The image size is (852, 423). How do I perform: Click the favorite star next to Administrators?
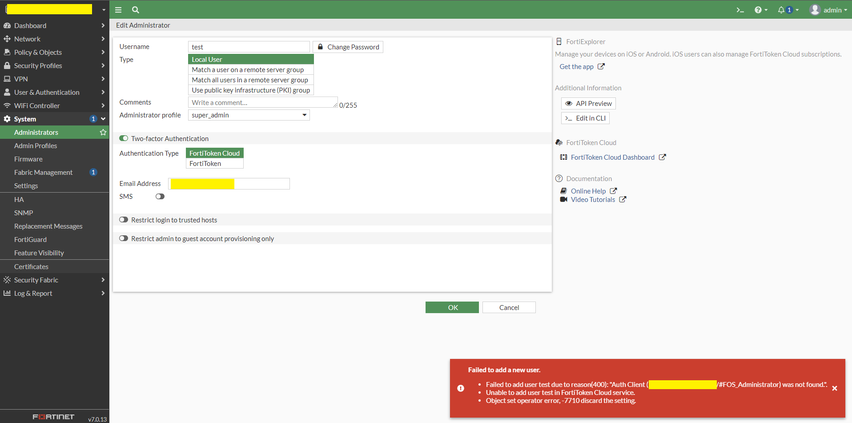click(x=103, y=132)
